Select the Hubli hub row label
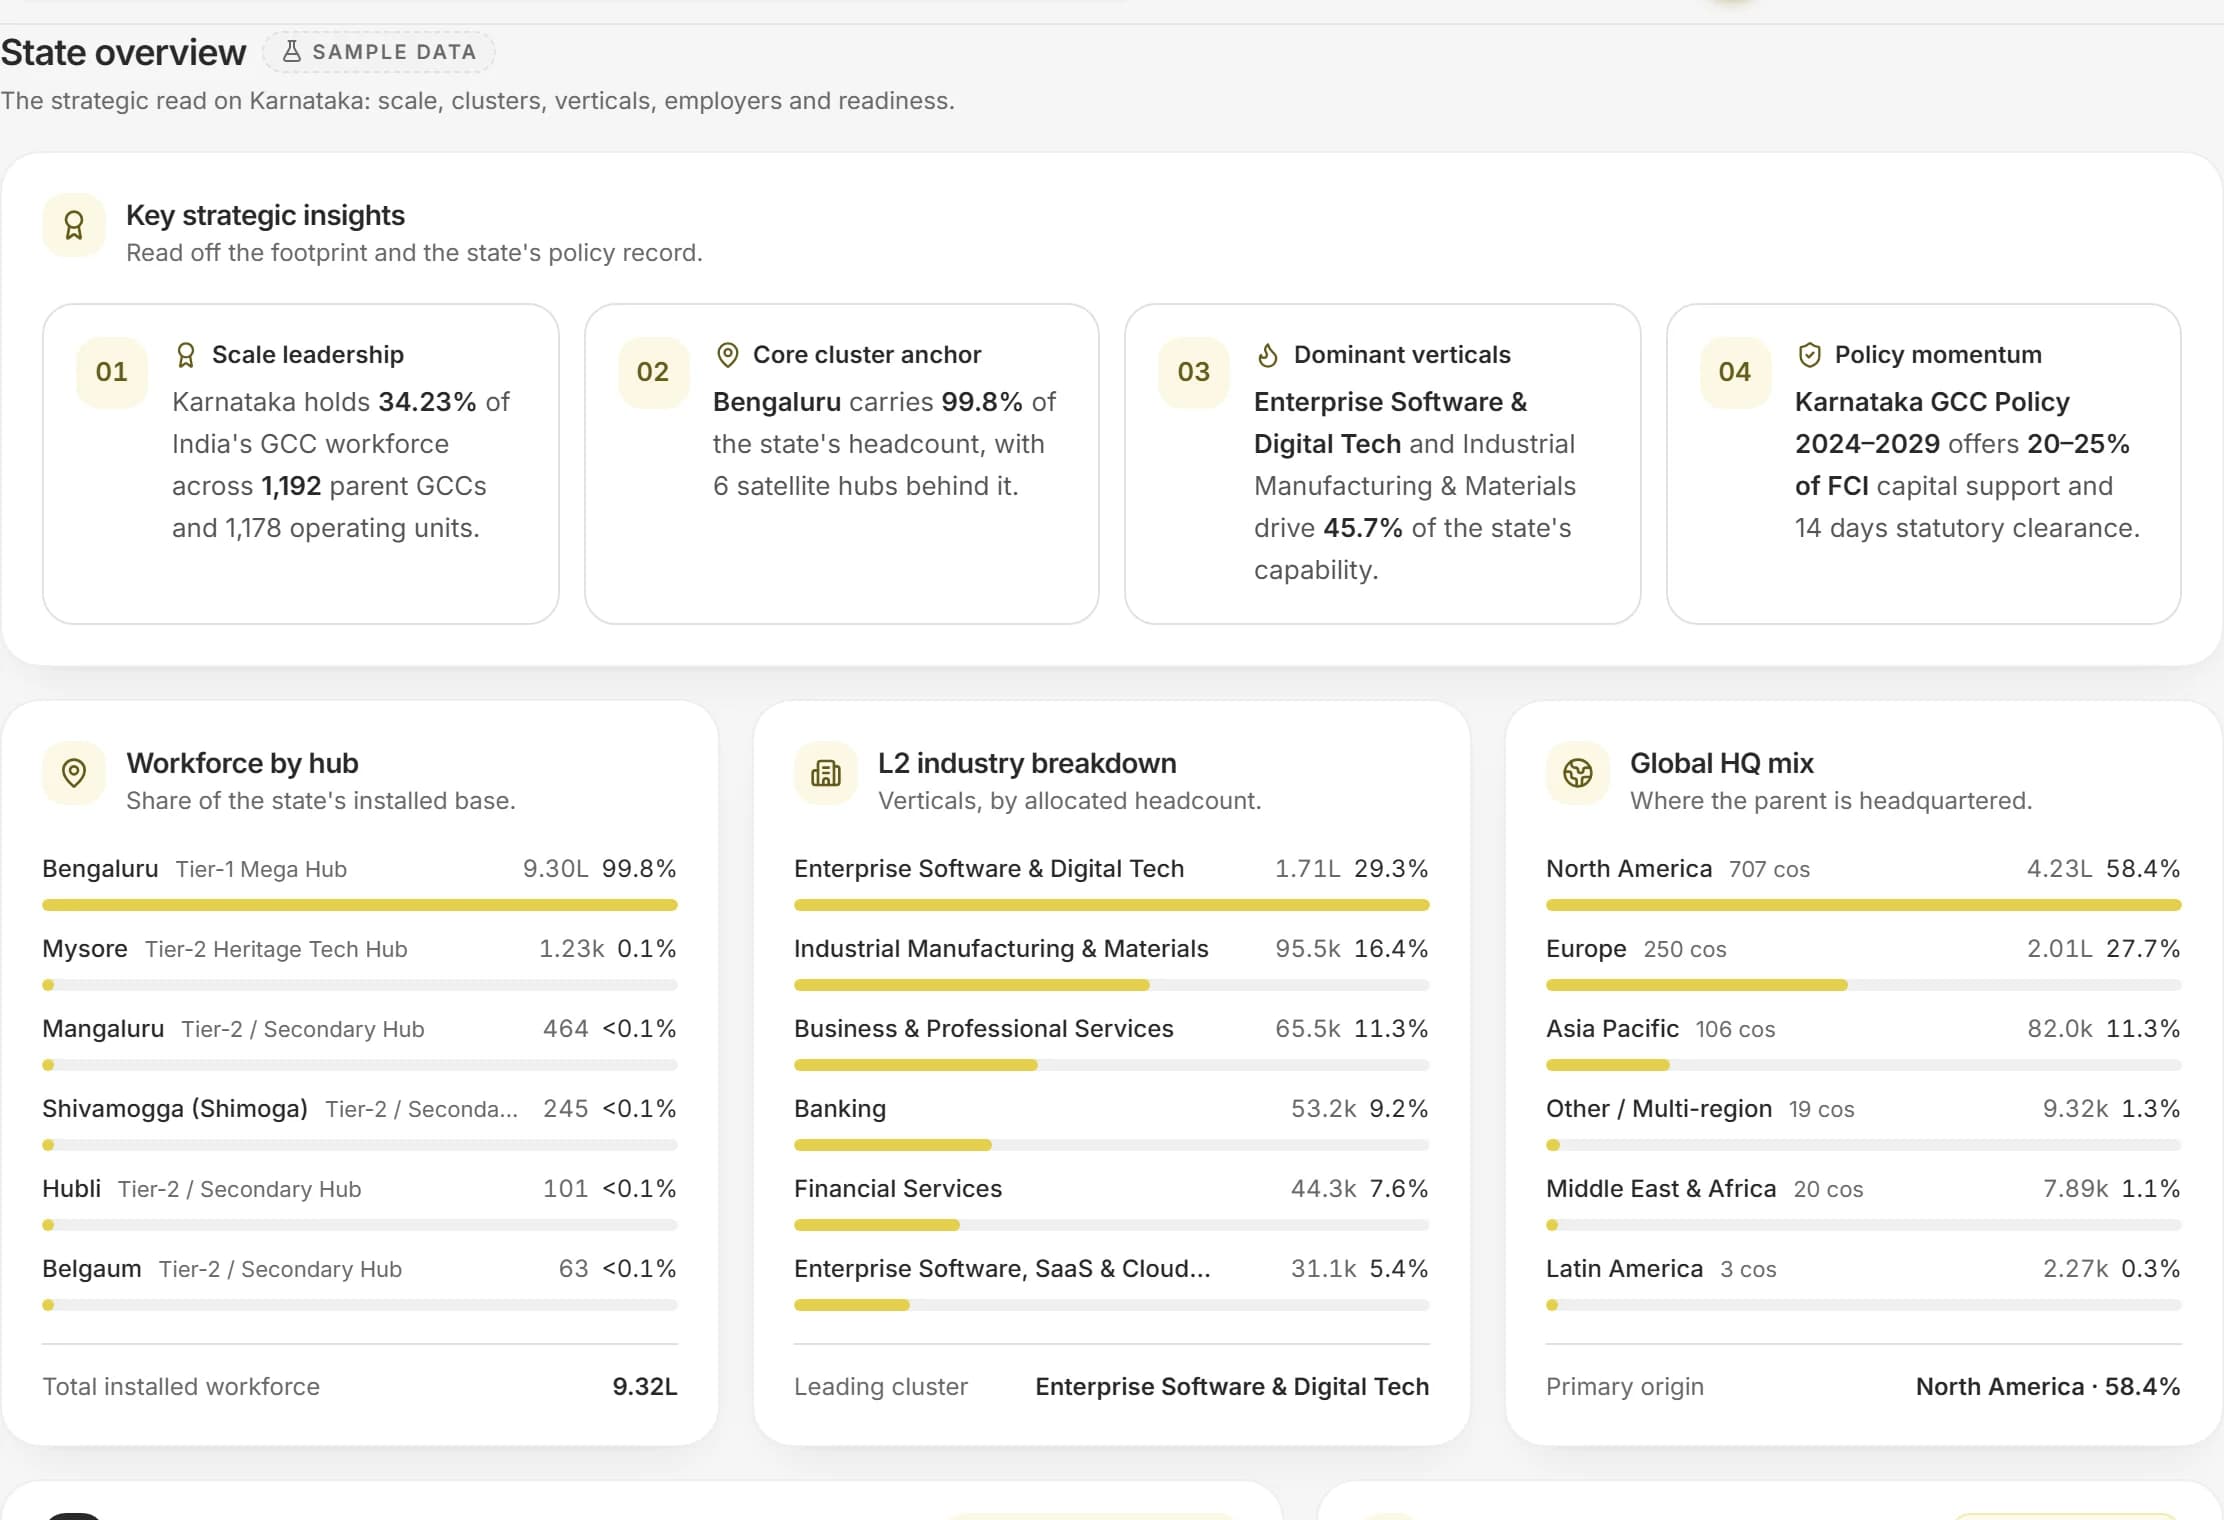The width and height of the screenshot is (2224, 1520). coord(71,1189)
